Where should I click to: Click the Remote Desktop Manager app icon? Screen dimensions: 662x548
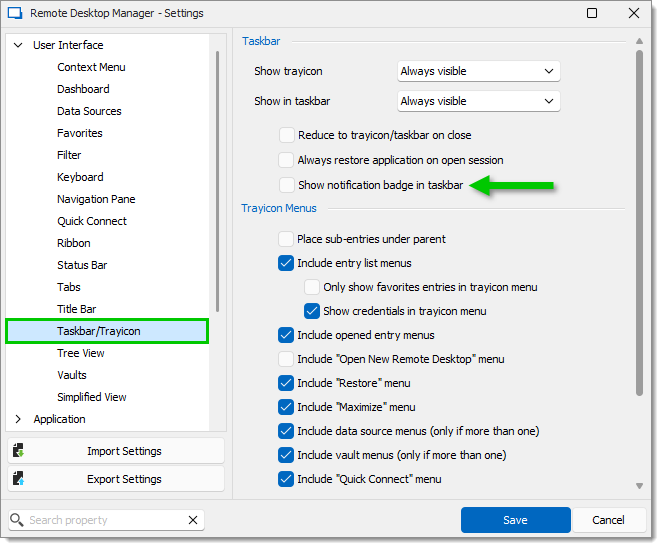[15, 13]
